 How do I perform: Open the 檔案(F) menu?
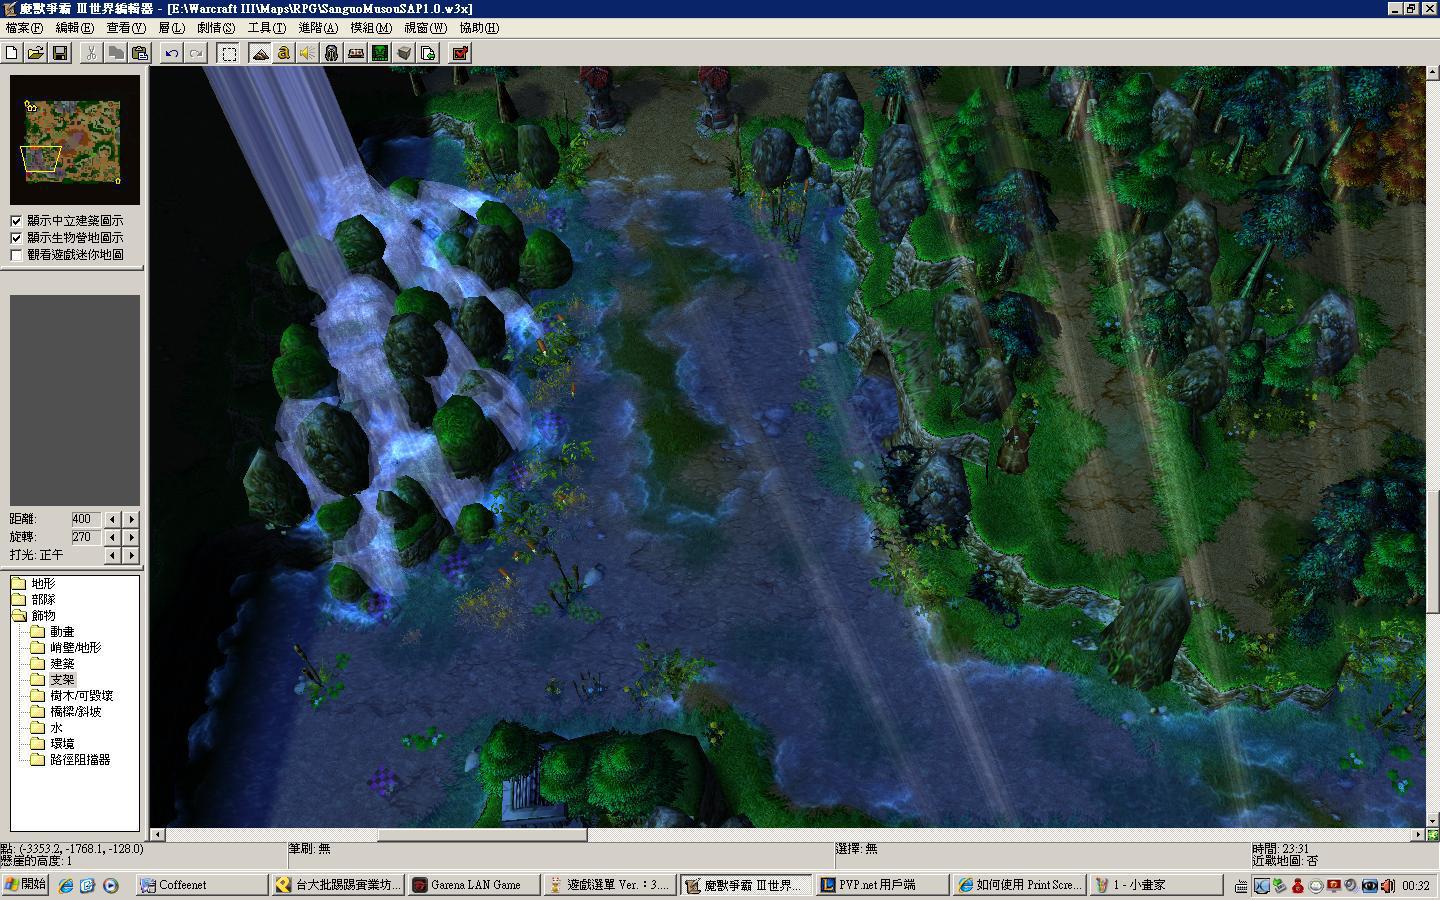tap(24, 28)
